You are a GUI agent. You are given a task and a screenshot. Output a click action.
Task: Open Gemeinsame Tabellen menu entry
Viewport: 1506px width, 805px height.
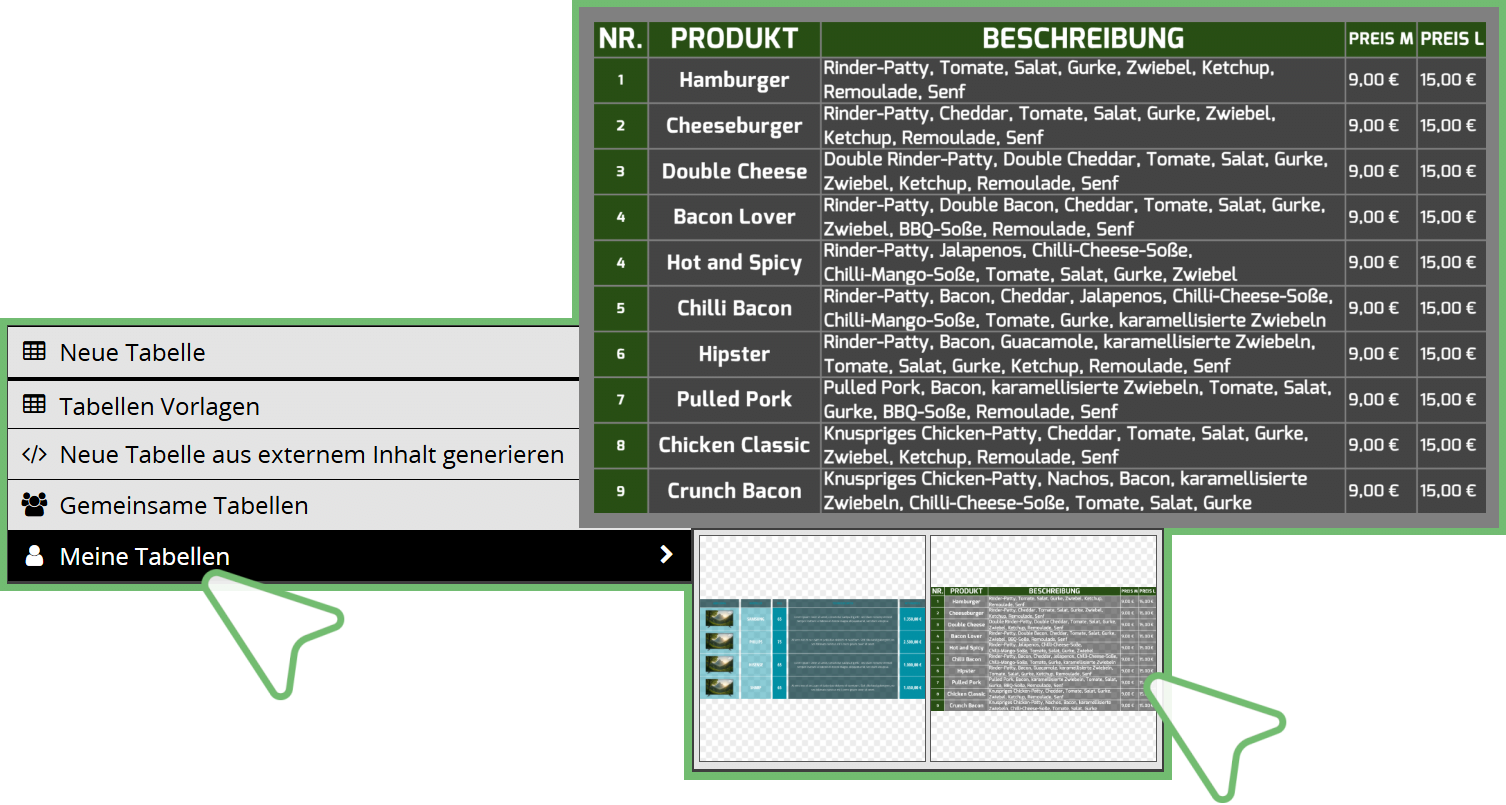[x=294, y=505]
